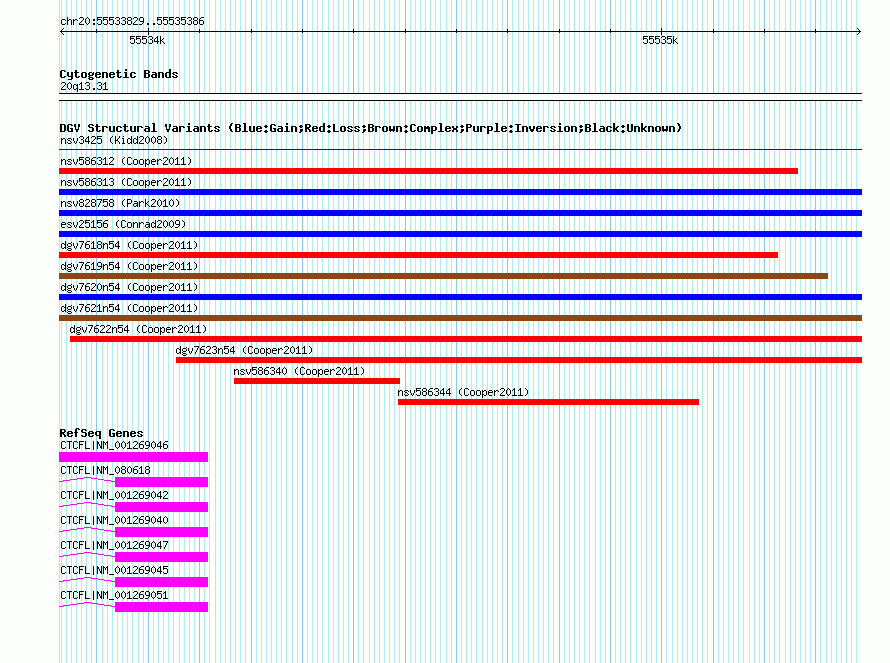This screenshot has width=890, height=663.
Task: Click dgv7621n54 (Cooper2011) label
Action: pyautogui.click(x=129, y=308)
